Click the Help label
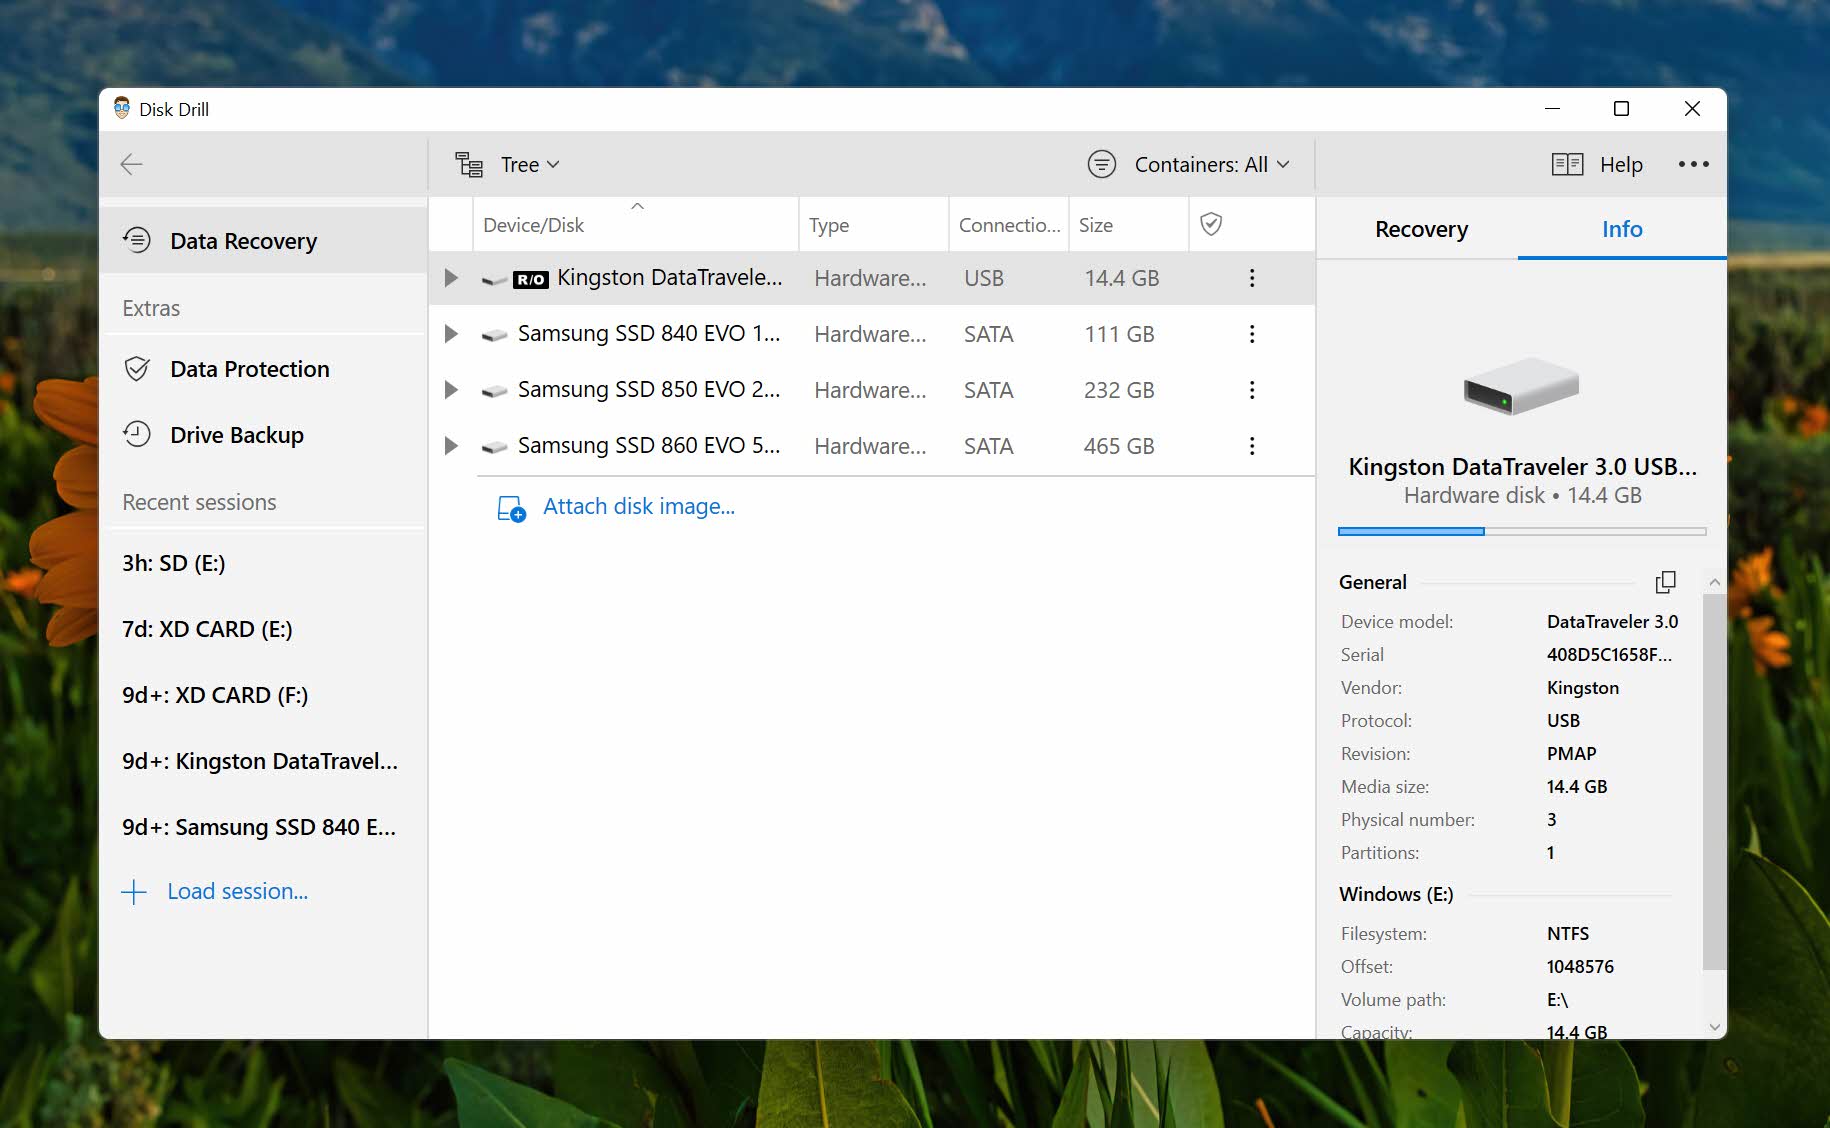Image resolution: width=1830 pixels, height=1128 pixels. point(1621,164)
